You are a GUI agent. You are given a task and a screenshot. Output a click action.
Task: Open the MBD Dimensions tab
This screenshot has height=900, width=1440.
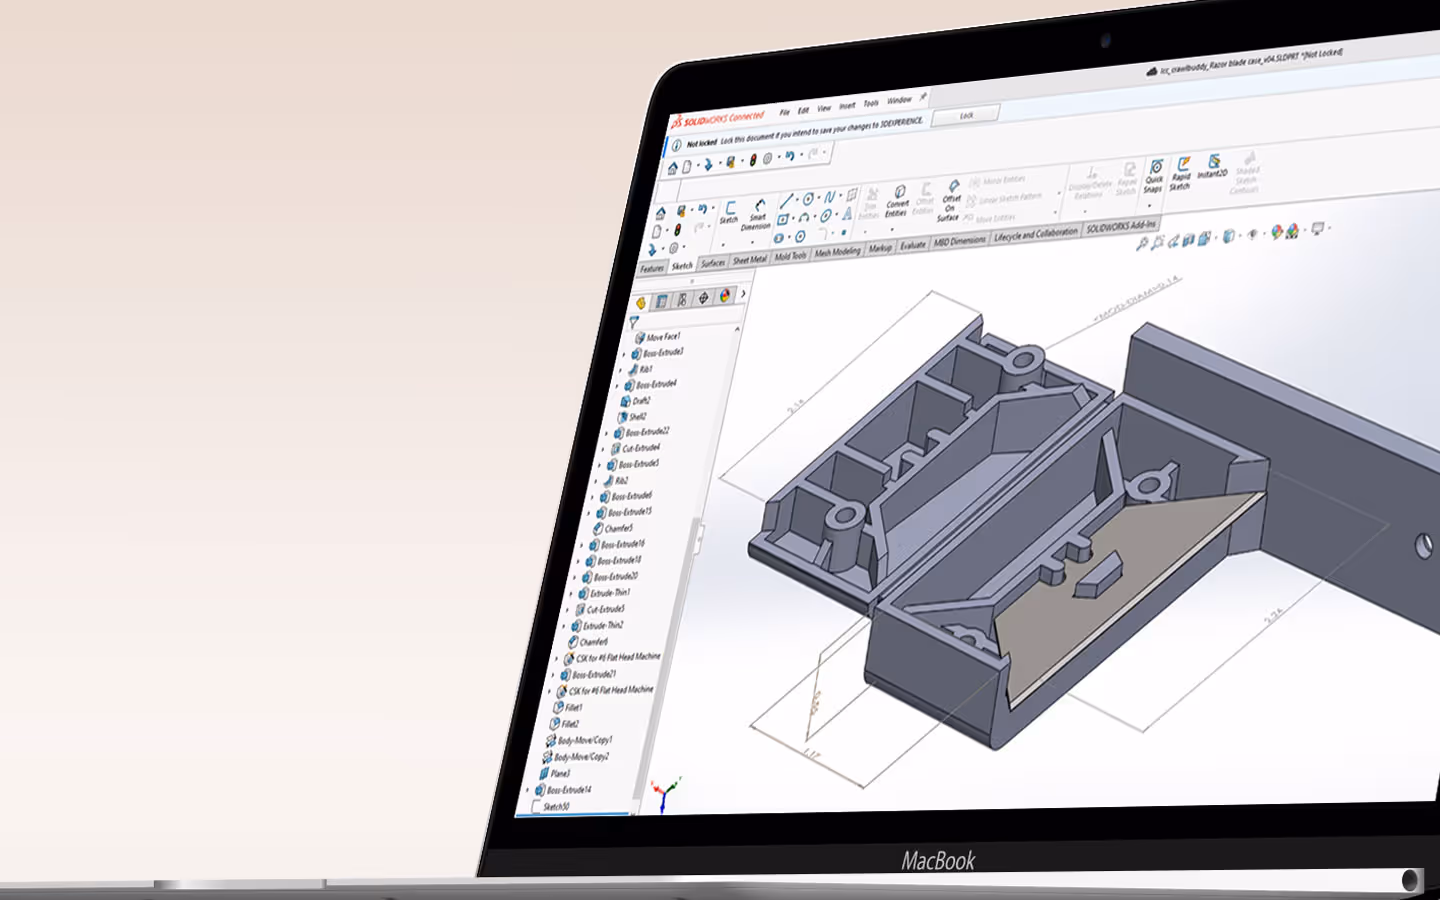tap(960, 241)
